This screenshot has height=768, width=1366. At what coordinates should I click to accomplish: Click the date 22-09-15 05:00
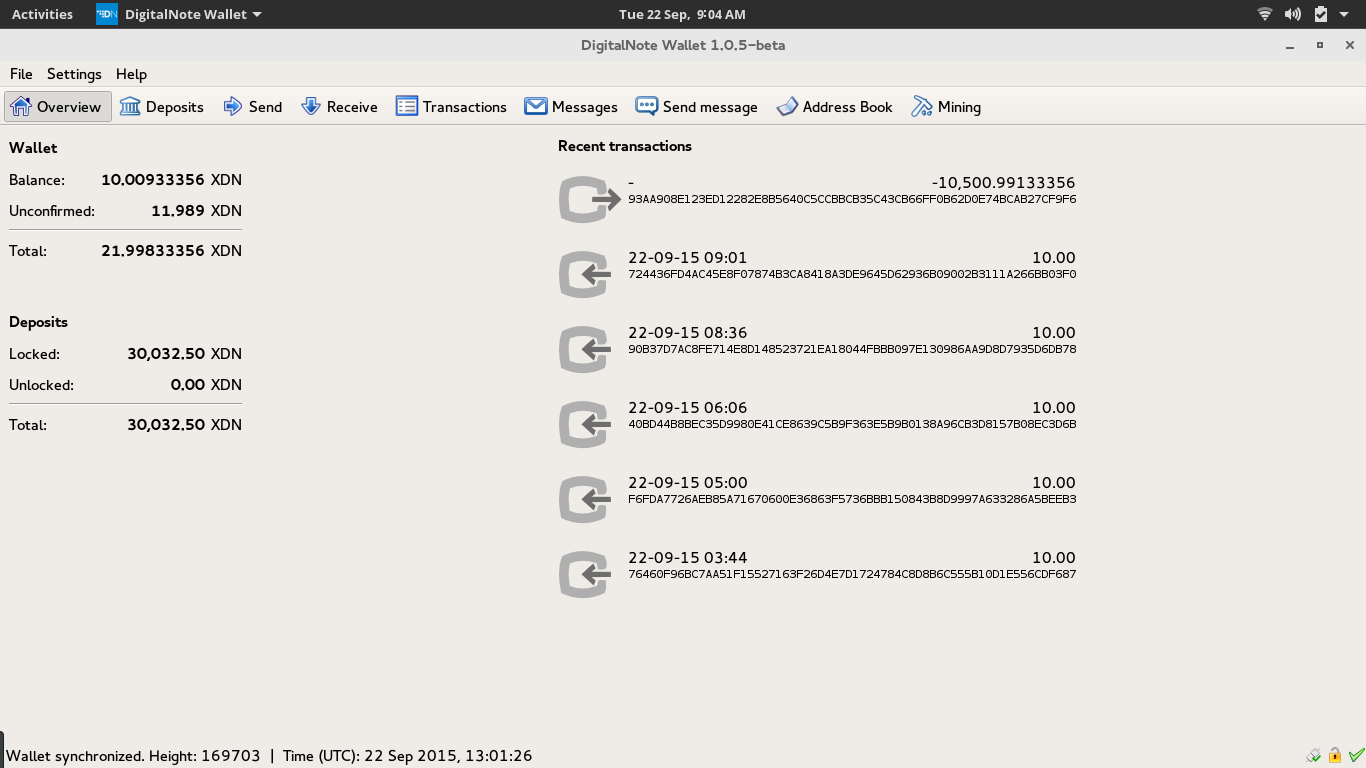(687, 483)
